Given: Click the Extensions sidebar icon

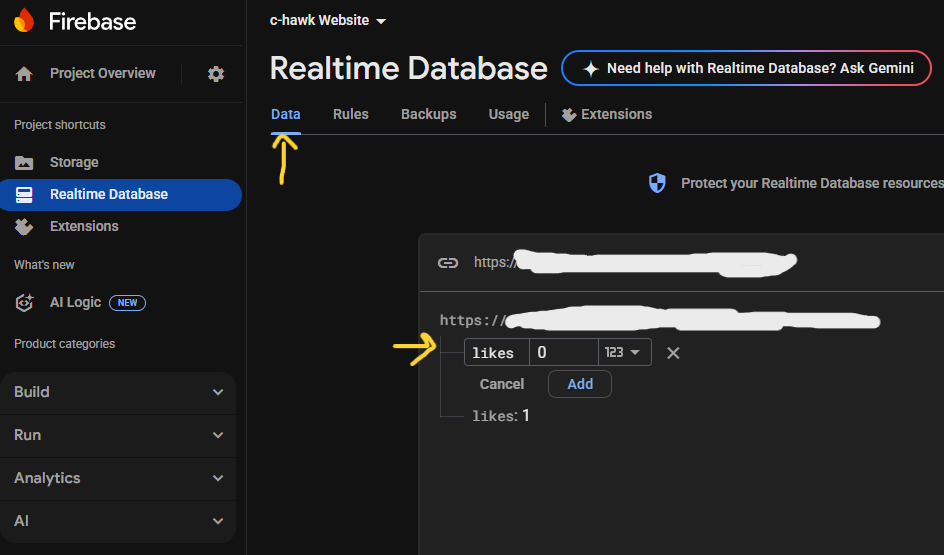Looking at the screenshot, I should coord(24,226).
